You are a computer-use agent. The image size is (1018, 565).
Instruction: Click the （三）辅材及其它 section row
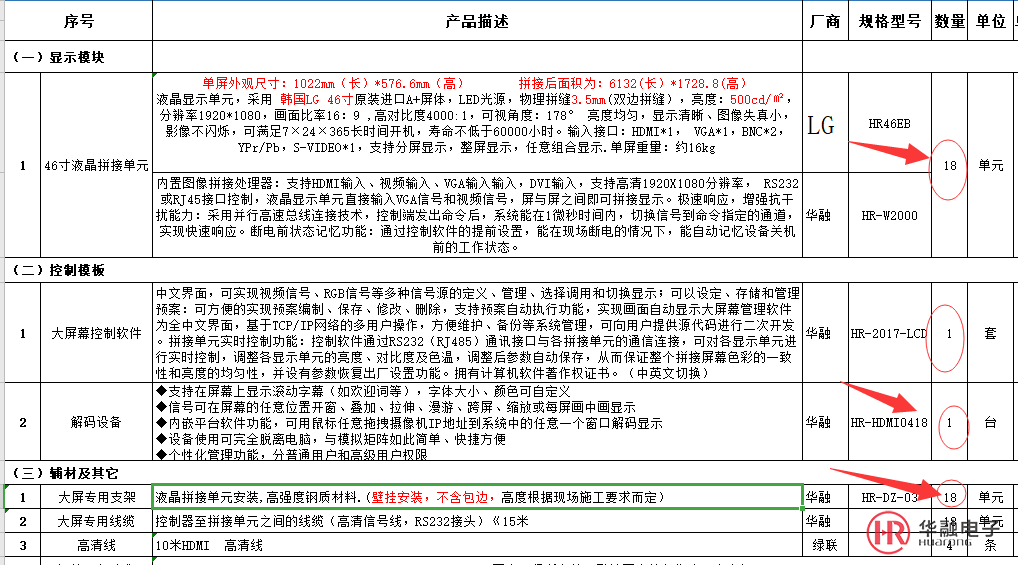tap(79, 473)
